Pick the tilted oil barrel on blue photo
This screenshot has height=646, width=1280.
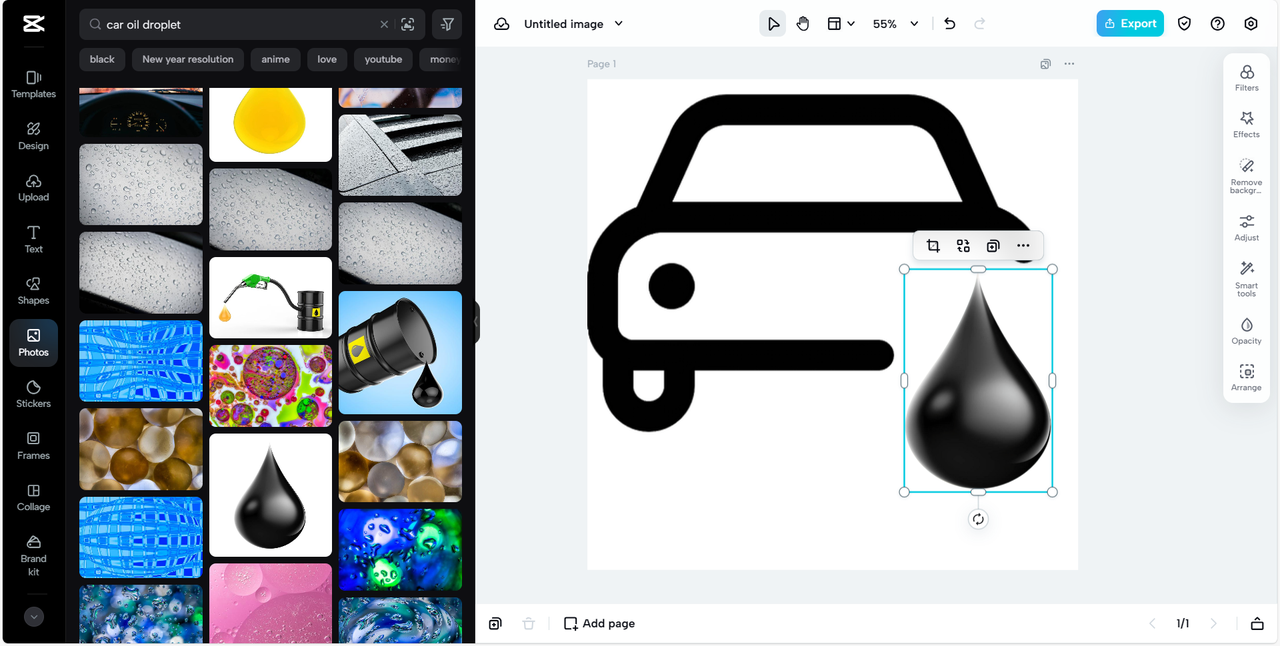[x=400, y=352]
